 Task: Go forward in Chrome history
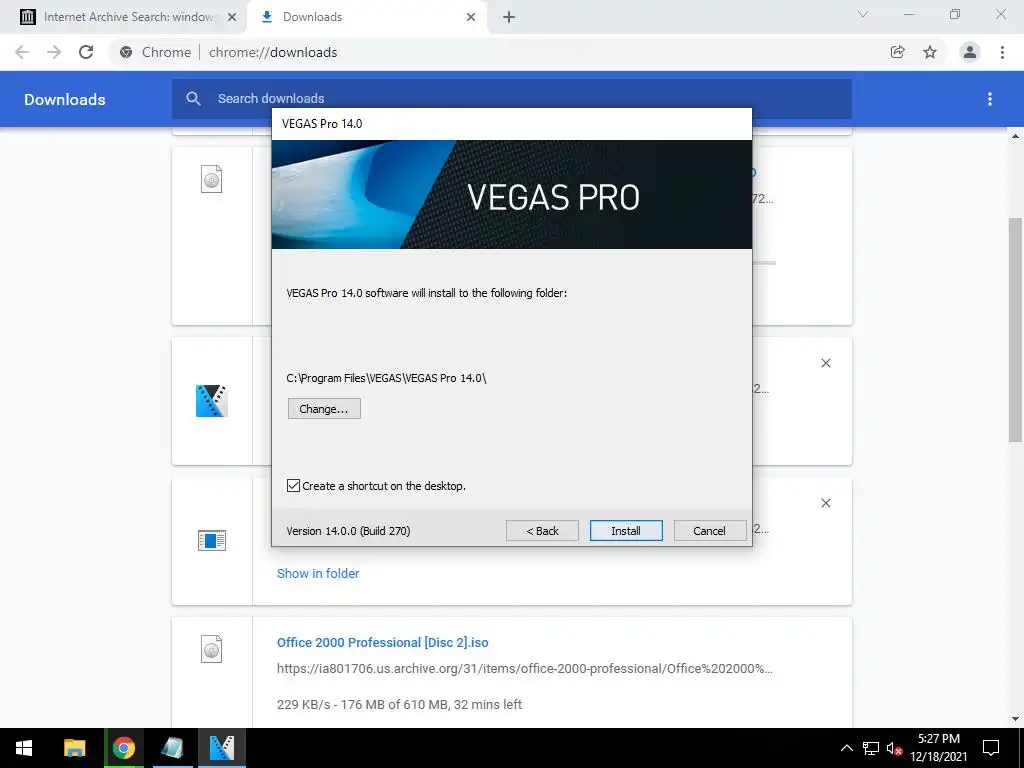pyautogui.click(x=54, y=52)
